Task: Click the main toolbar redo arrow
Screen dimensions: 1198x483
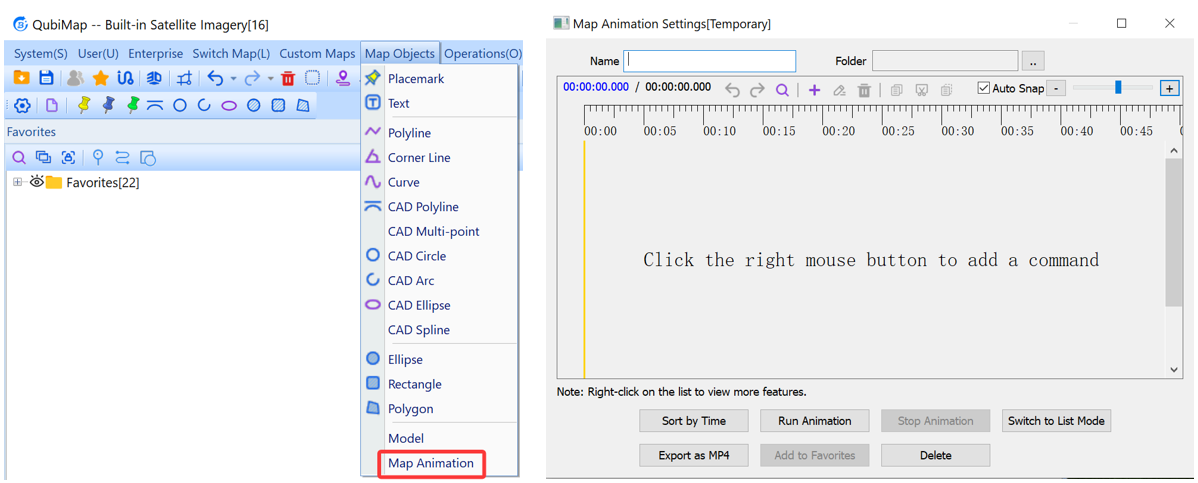Action: point(253,78)
